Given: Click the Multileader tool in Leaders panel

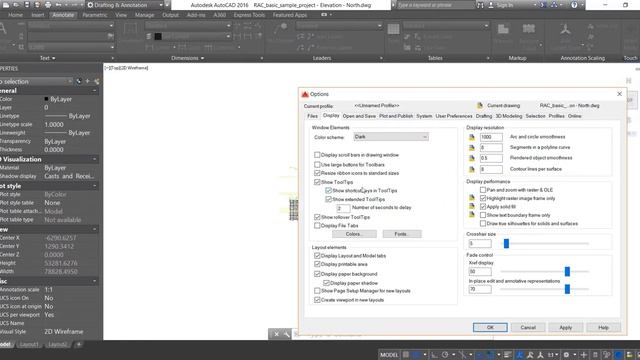Looking at the screenshot, I should (x=280, y=29).
